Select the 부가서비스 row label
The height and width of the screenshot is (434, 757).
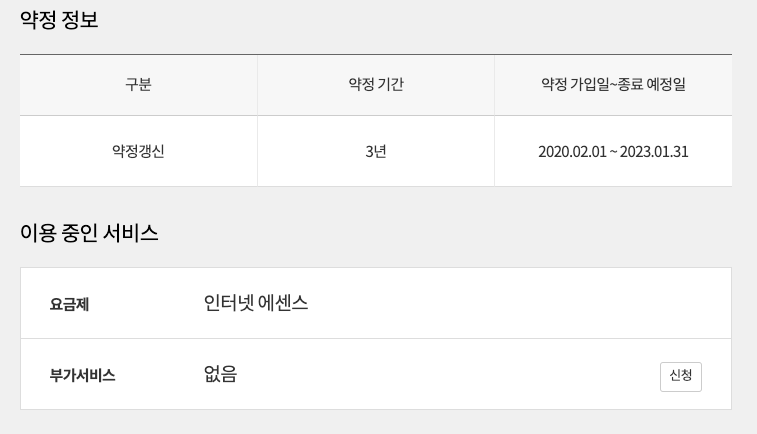coord(82,376)
